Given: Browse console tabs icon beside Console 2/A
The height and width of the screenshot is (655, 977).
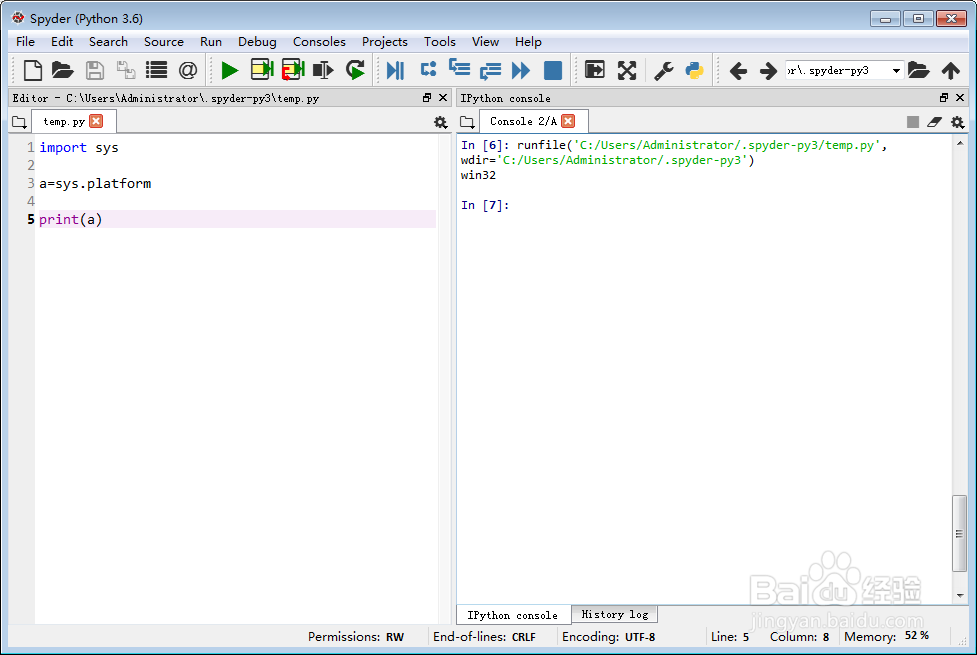Looking at the screenshot, I should 467,122.
